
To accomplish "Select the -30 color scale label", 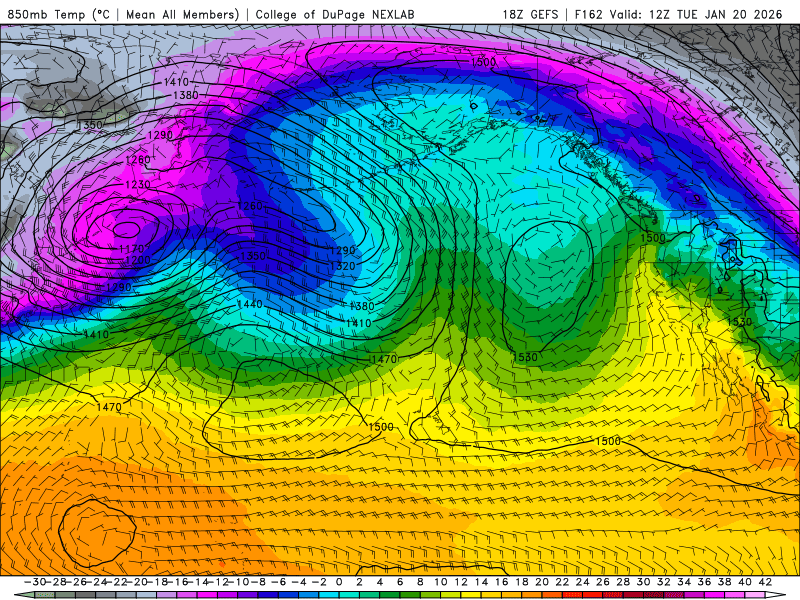I will (x=35, y=582).
